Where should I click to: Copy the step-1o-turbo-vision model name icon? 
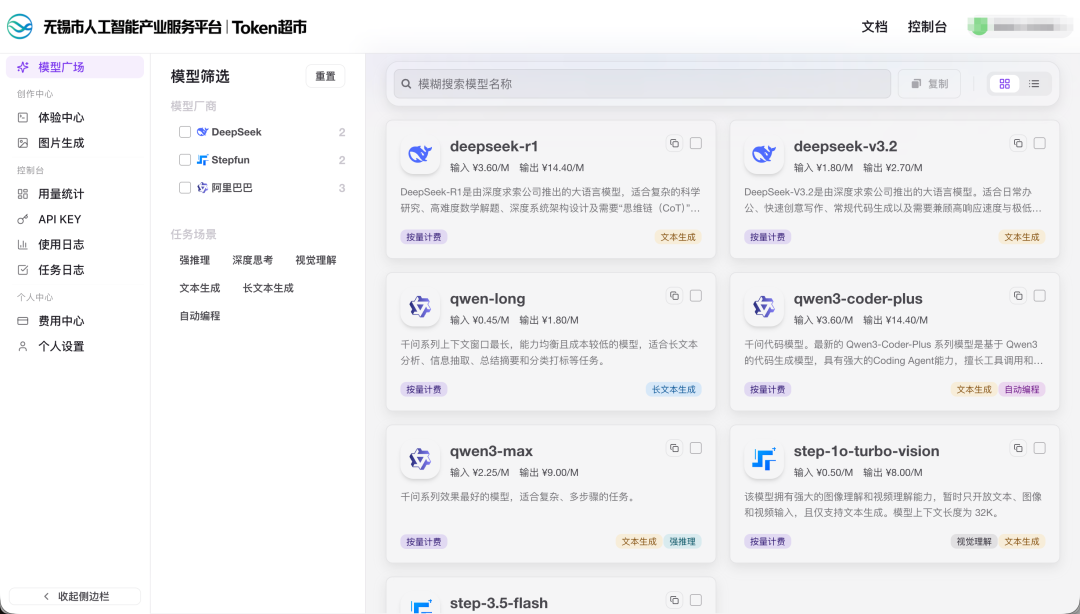click(x=1018, y=448)
